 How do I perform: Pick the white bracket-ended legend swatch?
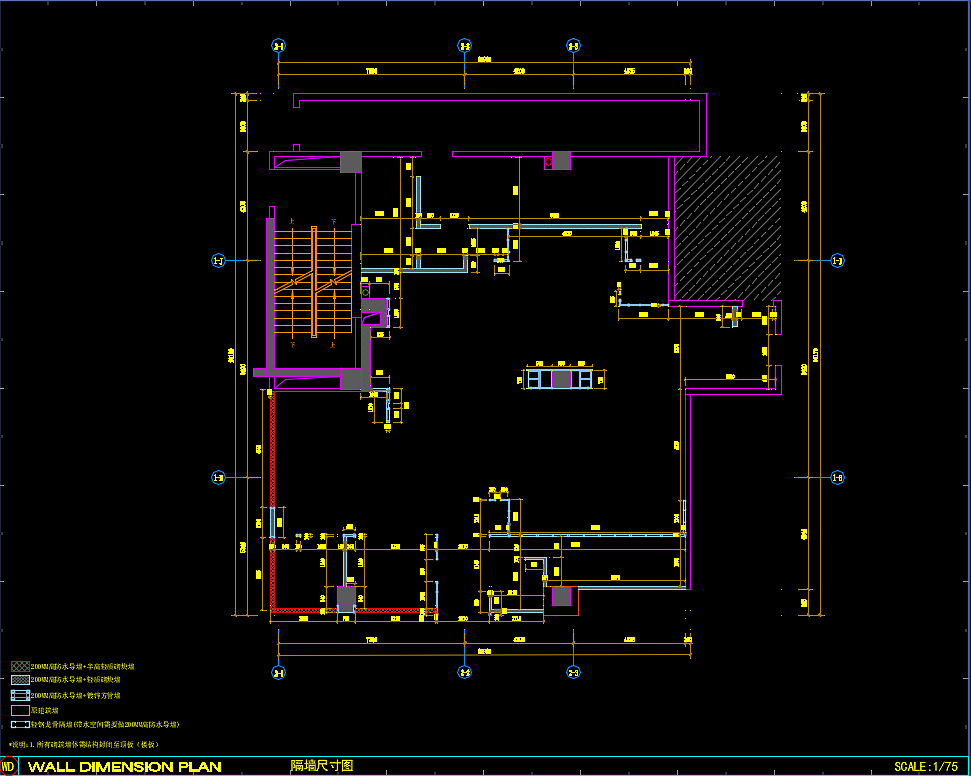click(x=20, y=724)
